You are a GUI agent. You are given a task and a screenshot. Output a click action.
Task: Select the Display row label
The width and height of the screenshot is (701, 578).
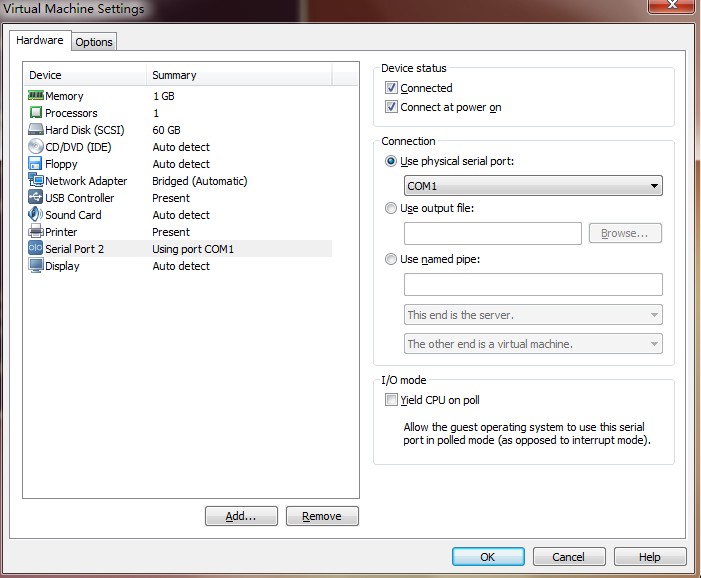click(62, 266)
